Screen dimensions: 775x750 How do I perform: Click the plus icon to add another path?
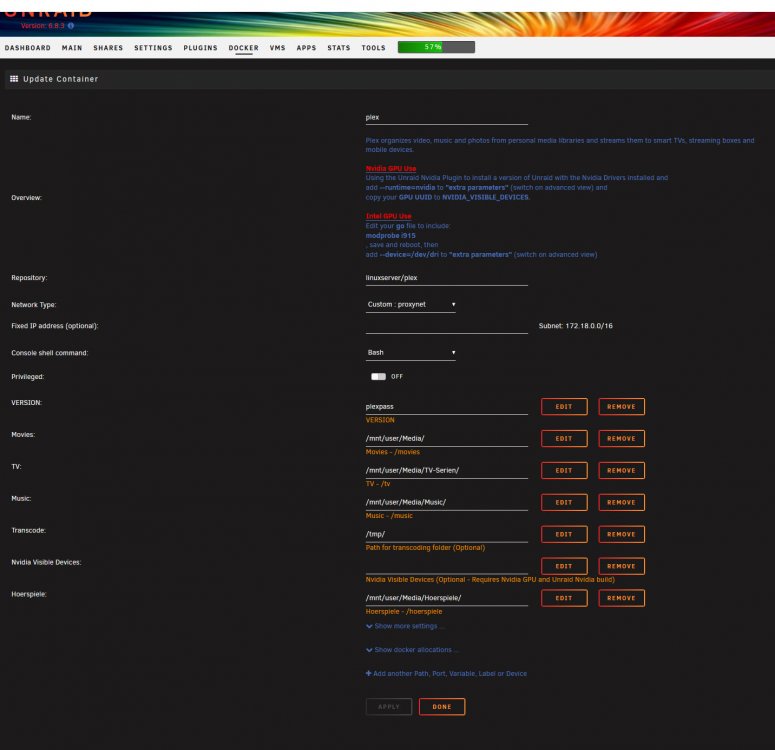click(368, 673)
